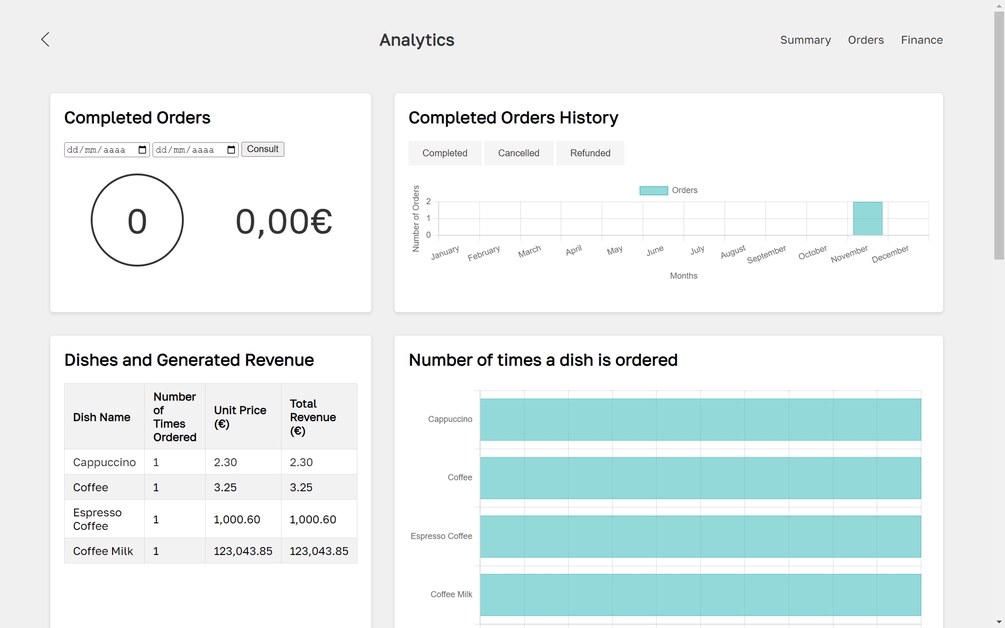Click the Coffee Milk bar in chart

point(700,595)
